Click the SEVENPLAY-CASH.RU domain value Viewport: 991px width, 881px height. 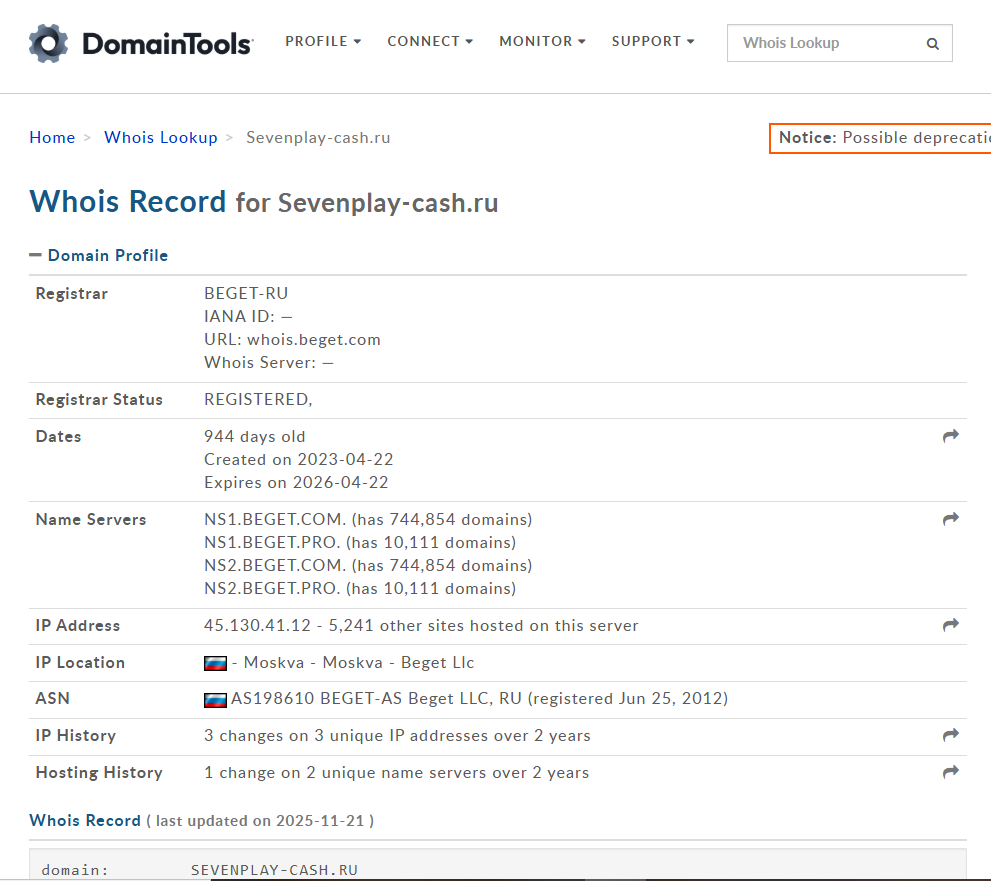(x=274, y=870)
